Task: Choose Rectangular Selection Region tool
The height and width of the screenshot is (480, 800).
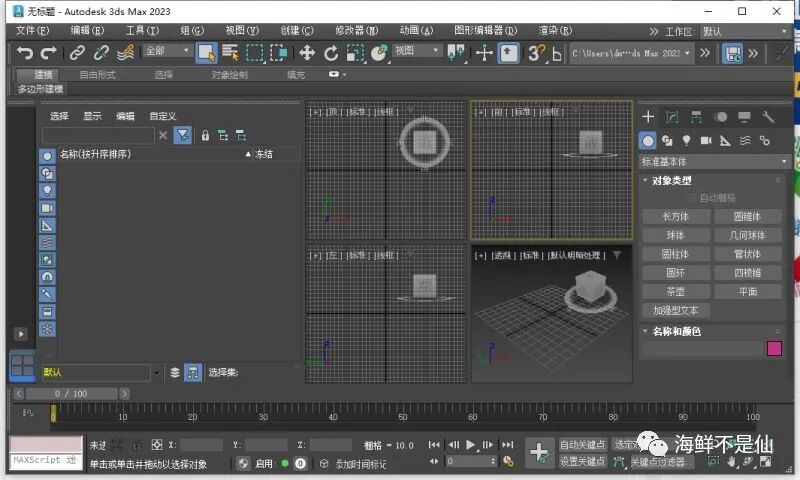Action: pos(254,53)
